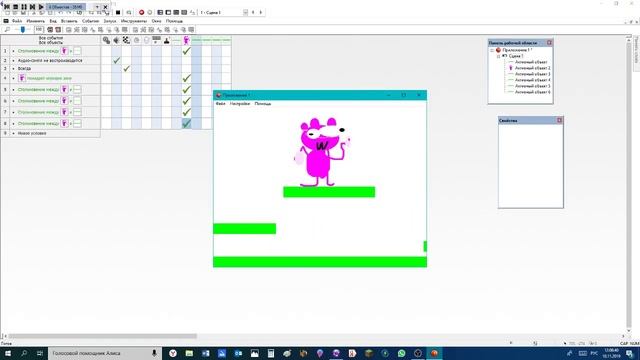The image size is (640, 360).
Task: Adjust the zoom slider handle in event toolbar
Action: pos(23,29)
